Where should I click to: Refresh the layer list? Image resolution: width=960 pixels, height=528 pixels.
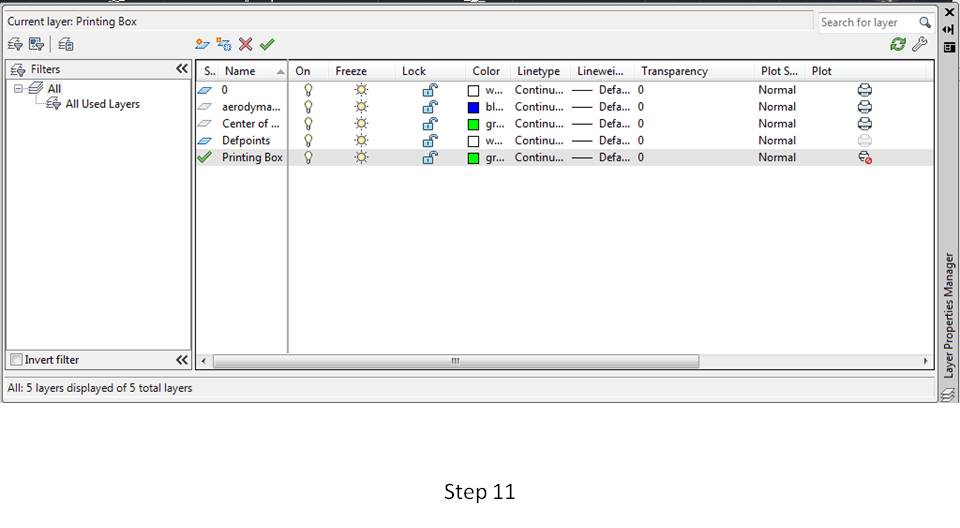(x=898, y=44)
